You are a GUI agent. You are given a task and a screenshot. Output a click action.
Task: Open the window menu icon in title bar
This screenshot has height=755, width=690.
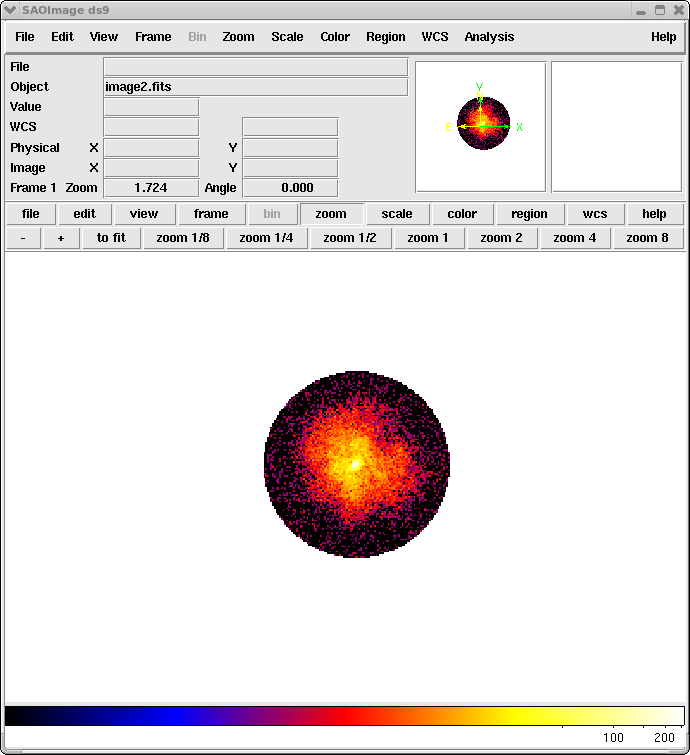[x=10, y=10]
